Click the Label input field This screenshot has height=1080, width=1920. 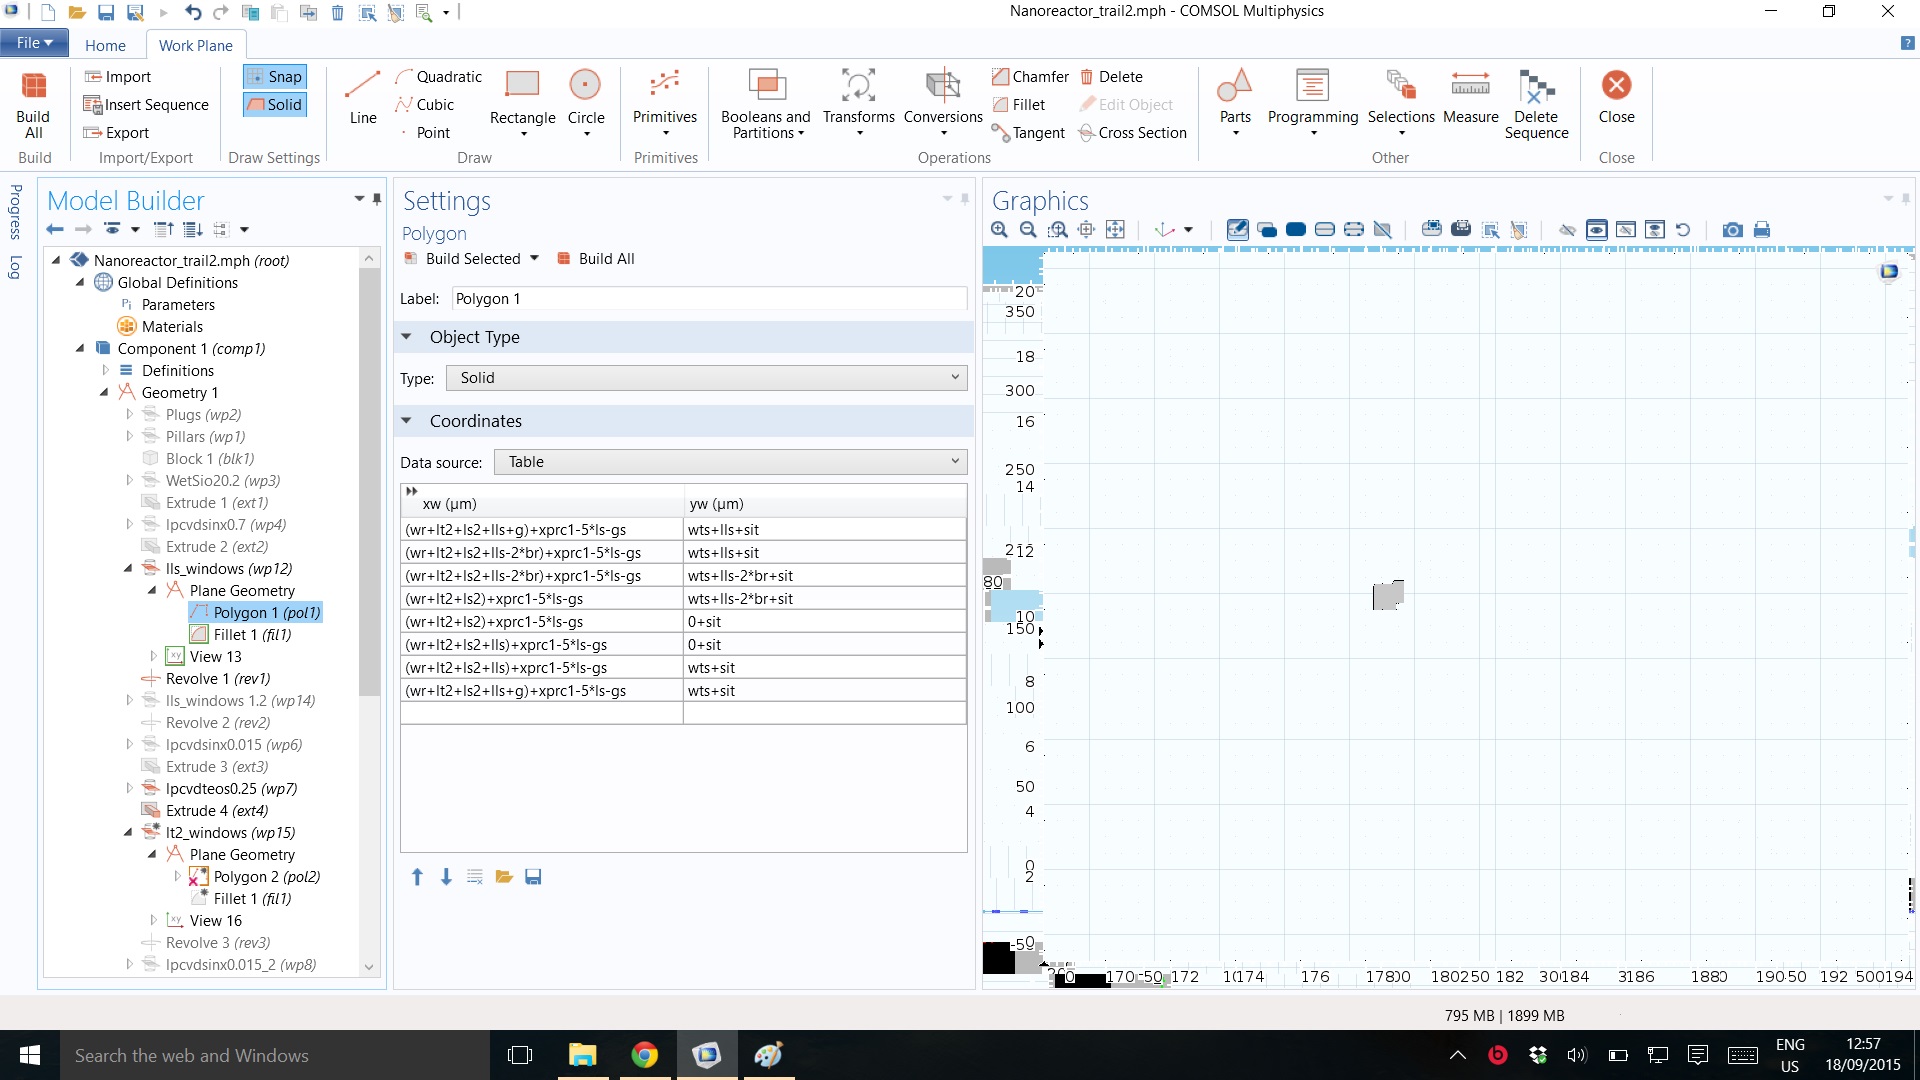tap(708, 299)
